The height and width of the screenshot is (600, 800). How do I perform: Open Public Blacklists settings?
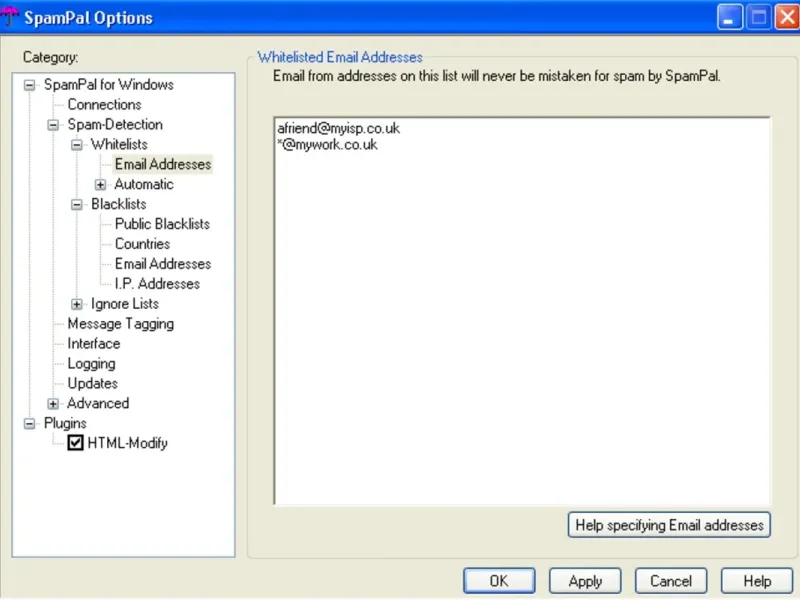pyautogui.click(x=162, y=224)
